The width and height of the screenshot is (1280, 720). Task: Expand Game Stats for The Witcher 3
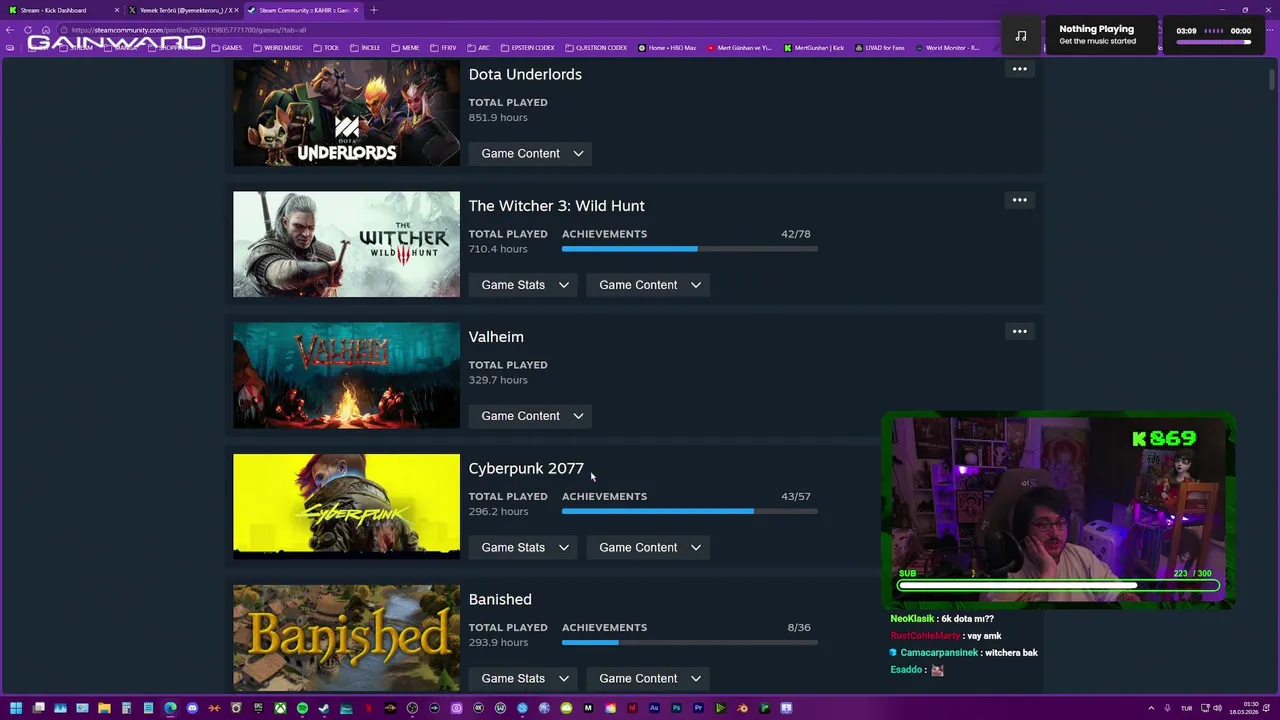point(524,285)
